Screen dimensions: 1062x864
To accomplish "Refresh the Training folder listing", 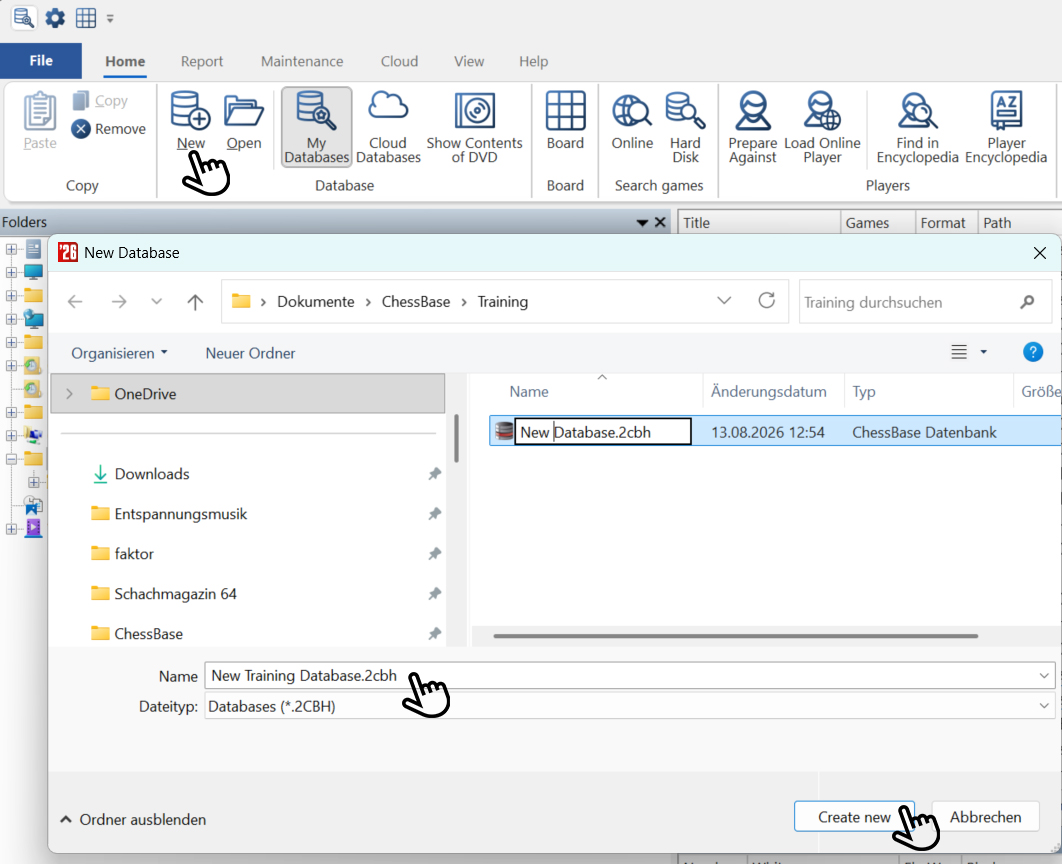I will click(766, 300).
